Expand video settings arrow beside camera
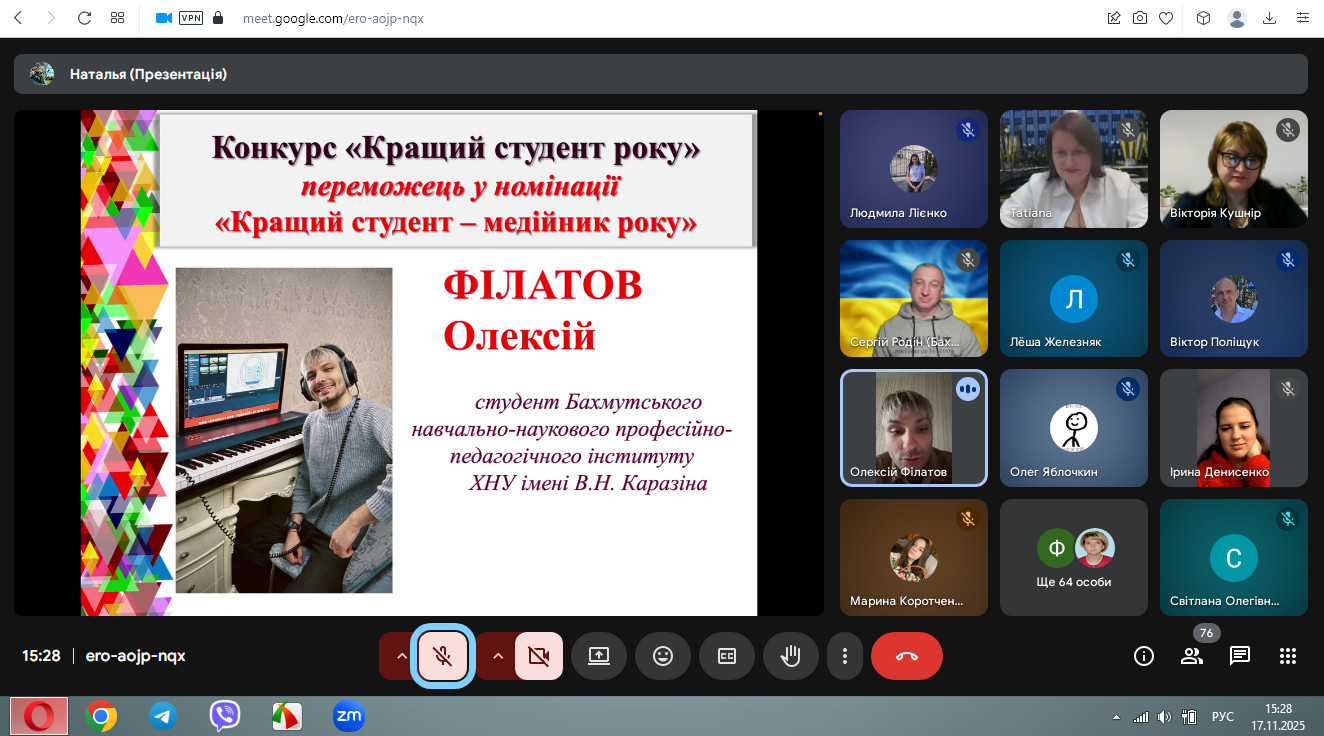The height and width of the screenshot is (736, 1324). 497,656
